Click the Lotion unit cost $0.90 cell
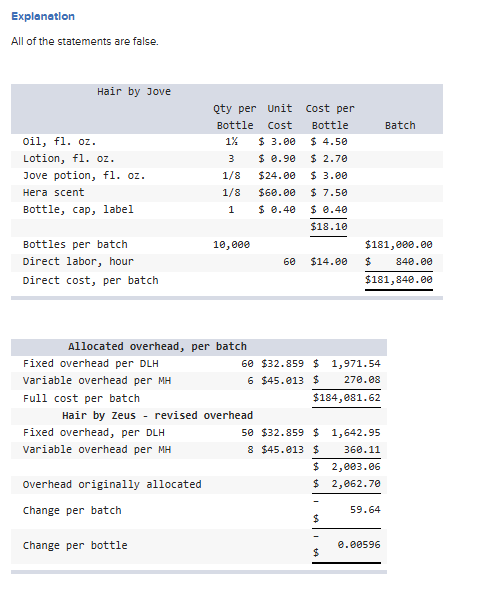This screenshot has height=598, width=479. click(277, 159)
